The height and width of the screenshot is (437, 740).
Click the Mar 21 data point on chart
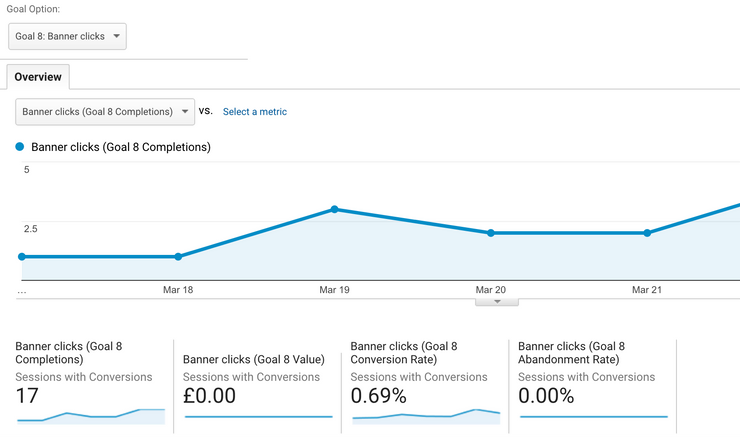coord(647,233)
